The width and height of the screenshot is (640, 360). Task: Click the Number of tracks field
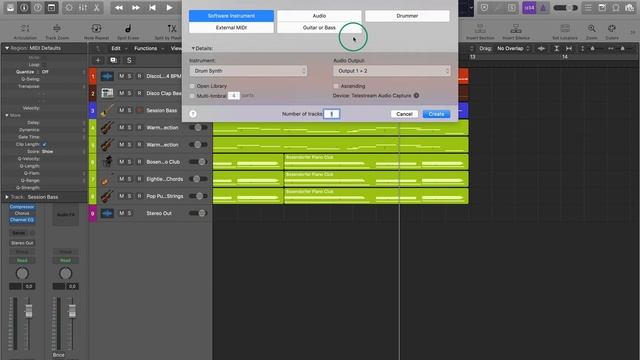coord(331,114)
